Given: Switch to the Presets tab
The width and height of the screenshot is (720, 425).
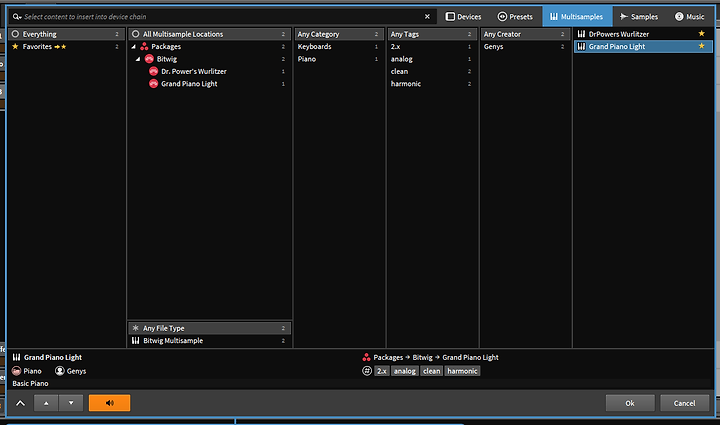Looking at the screenshot, I should pos(515,17).
